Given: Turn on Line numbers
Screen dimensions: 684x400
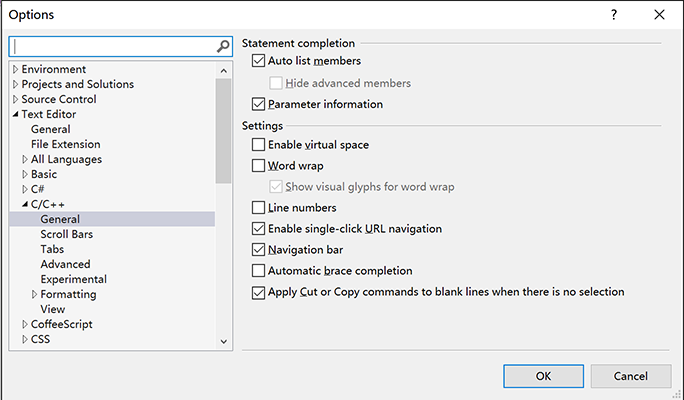Looking at the screenshot, I should coord(258,208).
